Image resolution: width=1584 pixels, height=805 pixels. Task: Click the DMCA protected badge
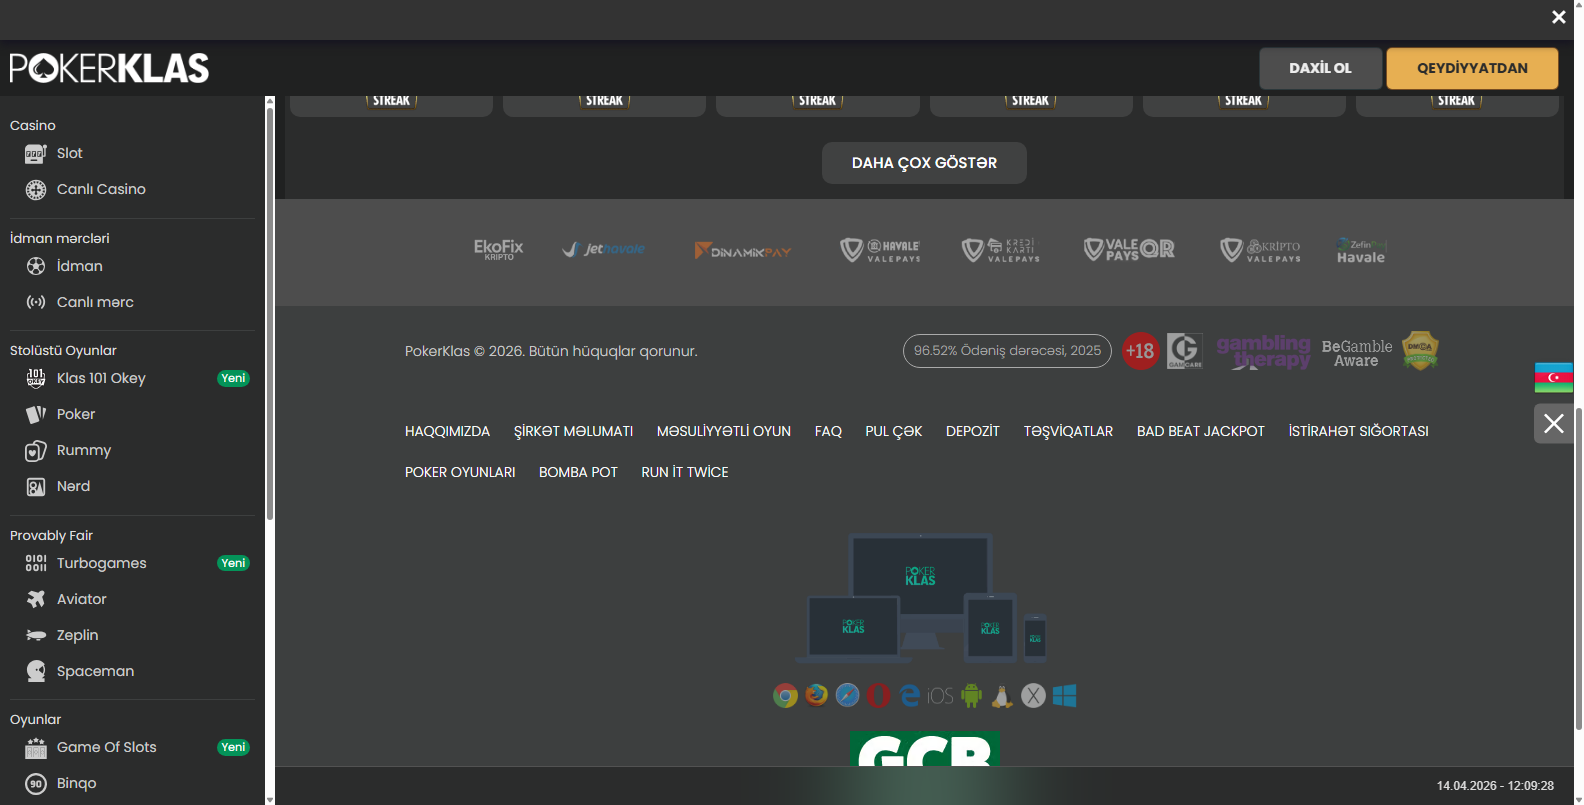[x=1420, y=351]
